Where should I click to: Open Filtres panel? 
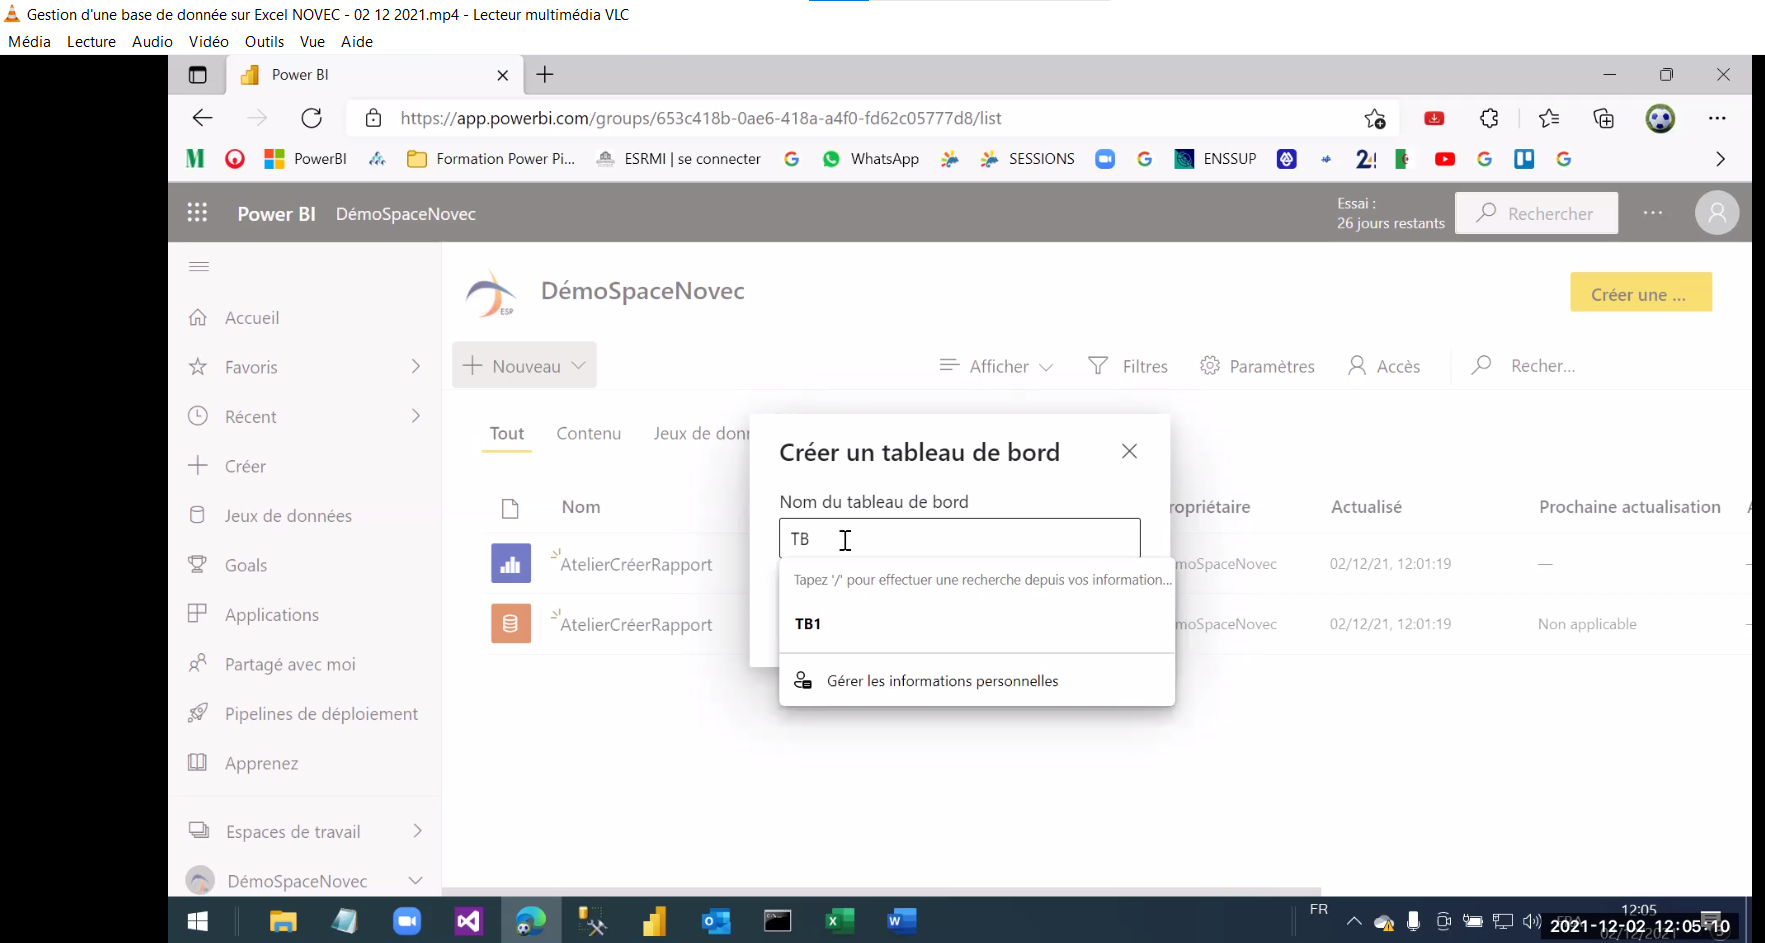(x=1128, y=366)
